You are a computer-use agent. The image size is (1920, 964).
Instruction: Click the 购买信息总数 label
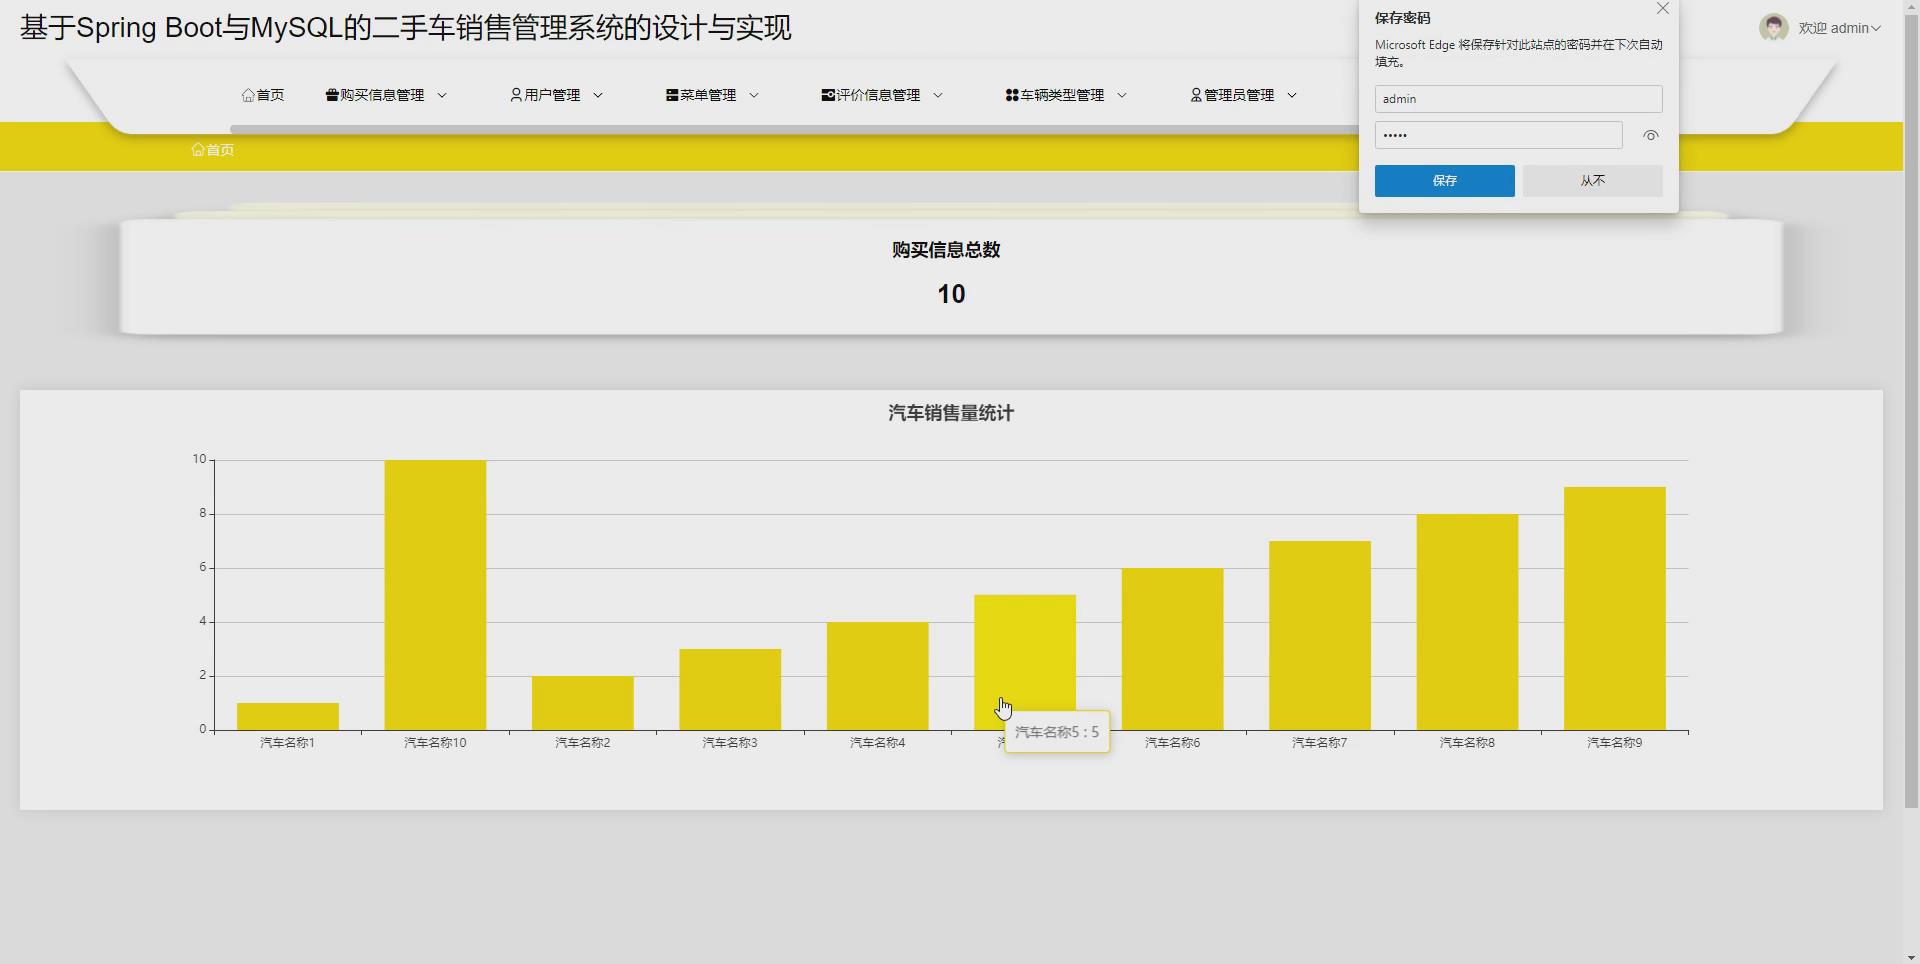coord(946,250)
